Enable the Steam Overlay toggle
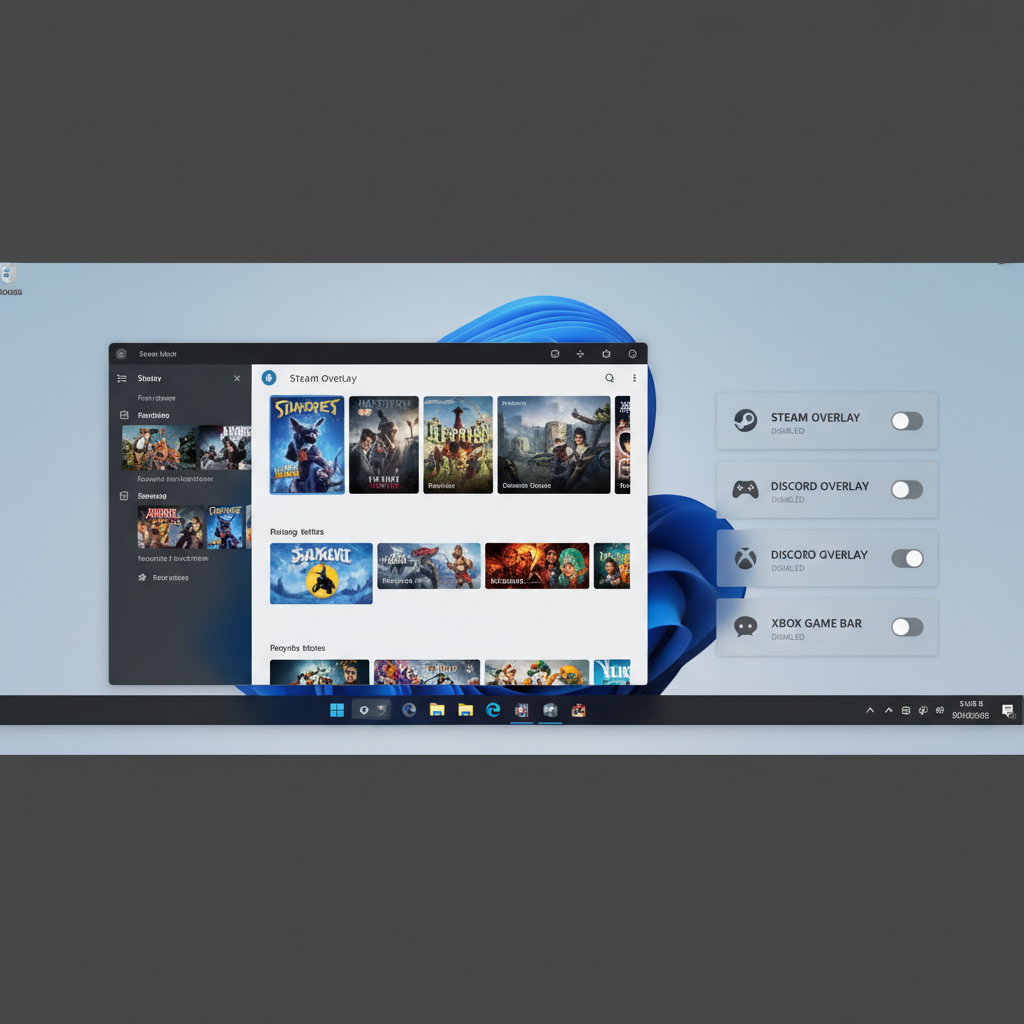Image resolution: width=1024 pixels, height=1024 pixels. (x=907, y=421)
